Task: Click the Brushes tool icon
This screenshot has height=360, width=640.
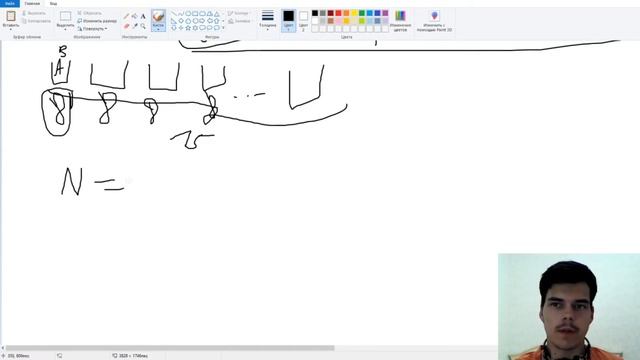Action: 158,17
